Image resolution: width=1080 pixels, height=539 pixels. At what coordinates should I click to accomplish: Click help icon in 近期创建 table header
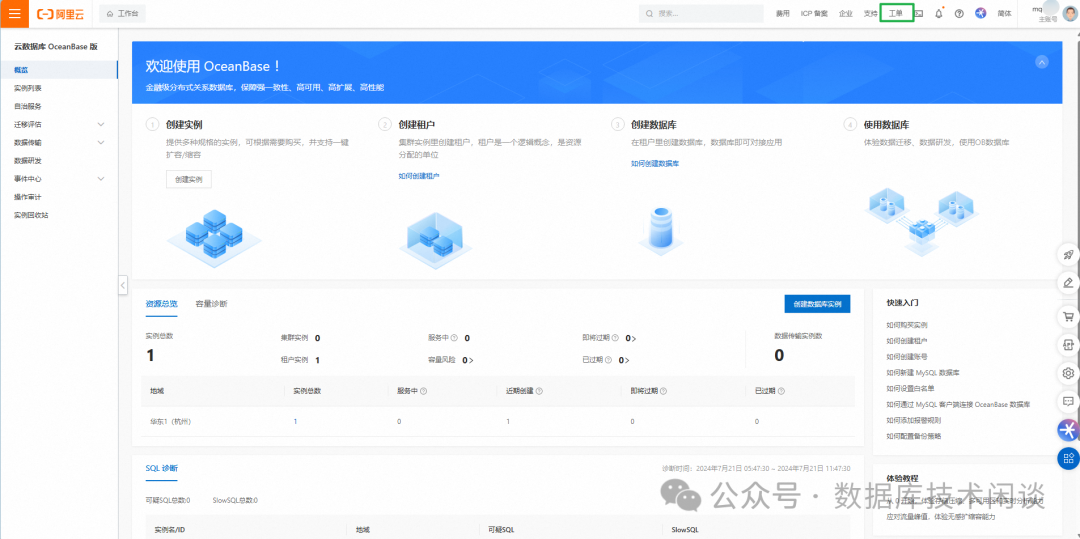click(x=539, y=391)
